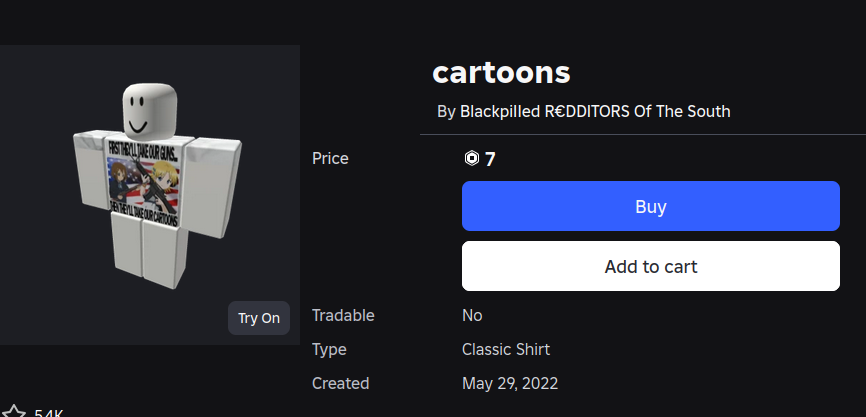Click the shirt graphic on avatar torso

click(x=144, y=183)
